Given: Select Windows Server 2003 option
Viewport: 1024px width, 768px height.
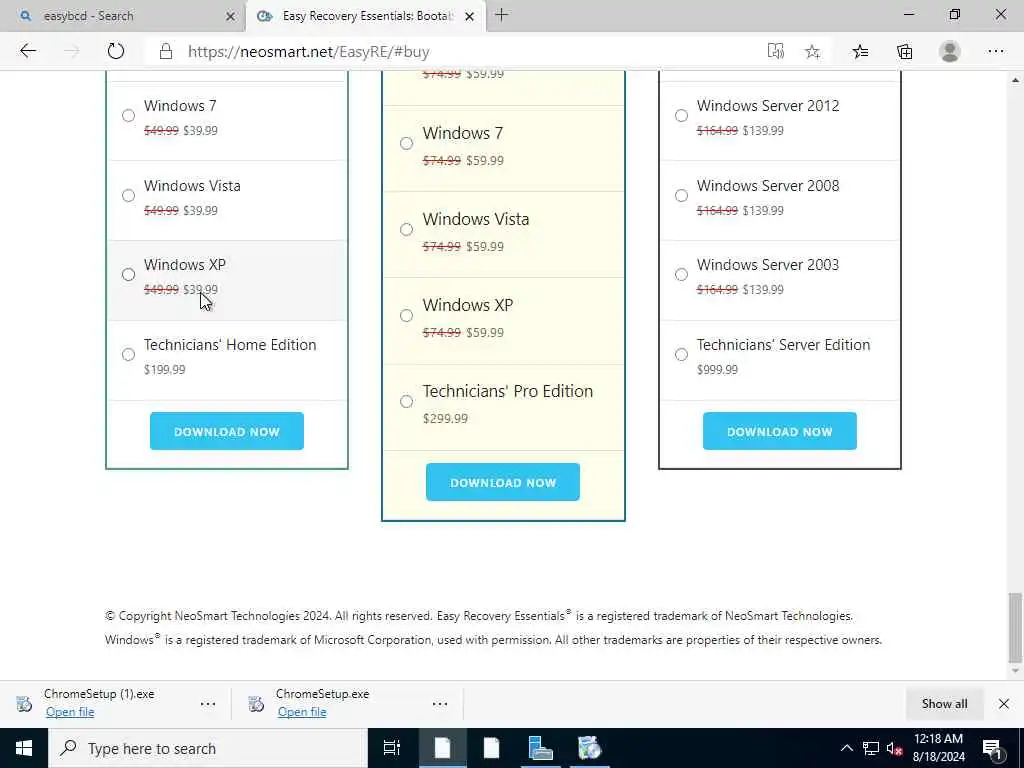Looking at the screenshot, I should pos(681,274).
